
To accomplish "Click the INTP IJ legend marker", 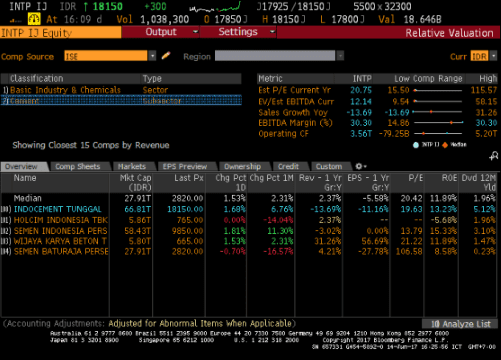I will [x=416, y=145].
